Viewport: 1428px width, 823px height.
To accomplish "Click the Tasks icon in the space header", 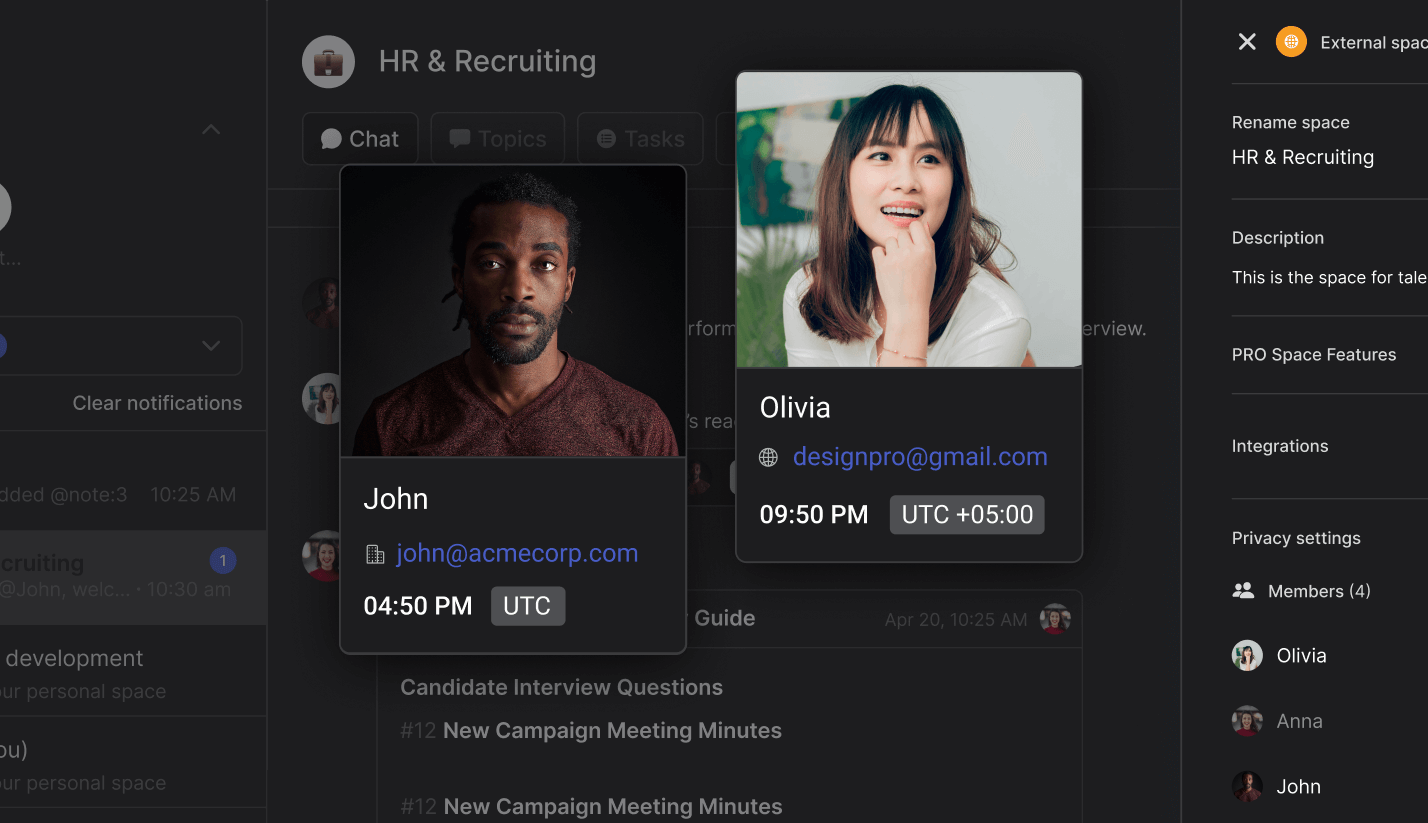I will [607, 138].
